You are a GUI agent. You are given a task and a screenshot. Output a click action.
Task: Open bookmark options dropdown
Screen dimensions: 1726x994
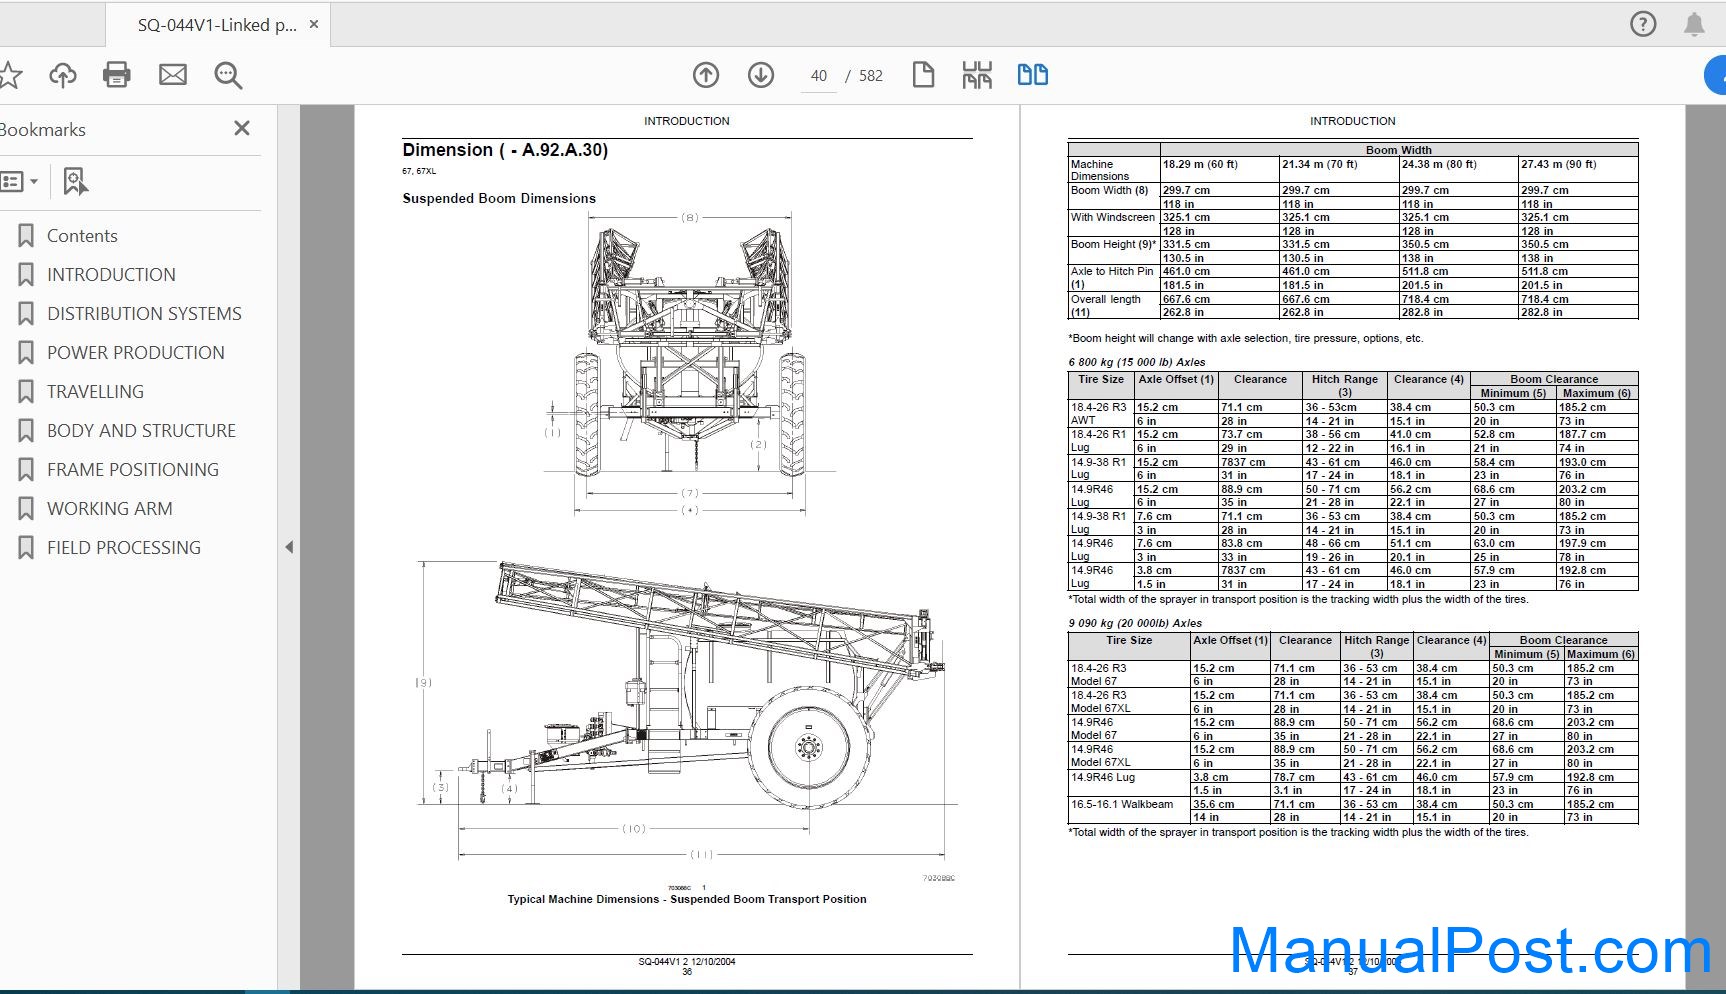coord(19,182)
